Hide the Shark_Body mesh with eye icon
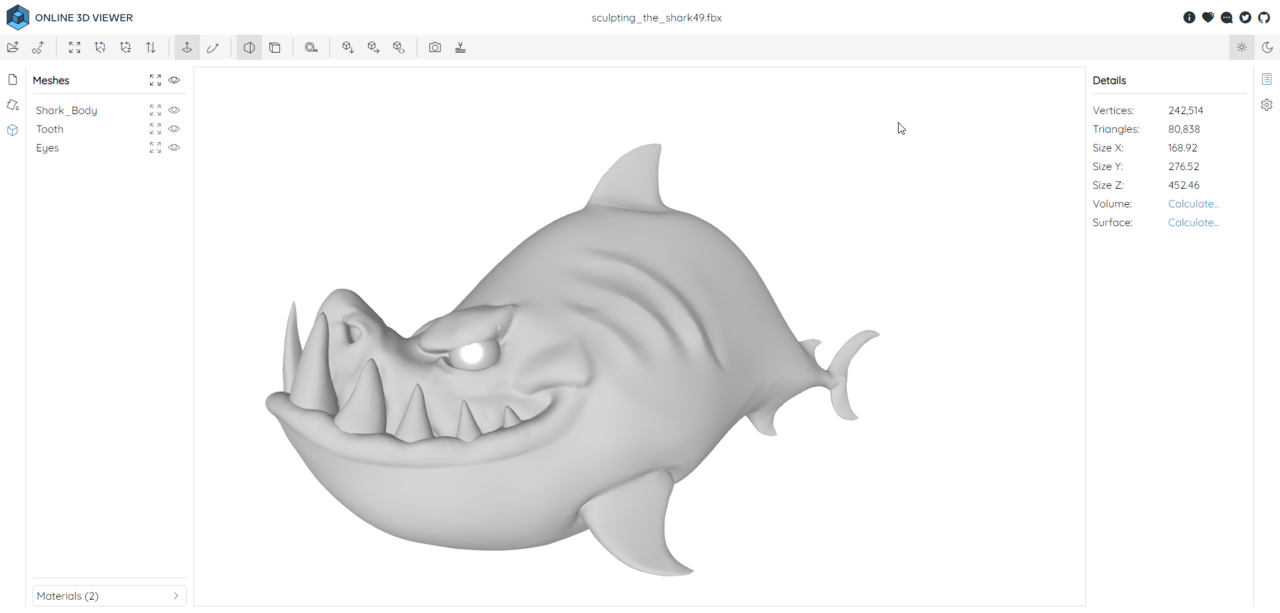This screenshot has height=613, width=1280. point(174,110)
